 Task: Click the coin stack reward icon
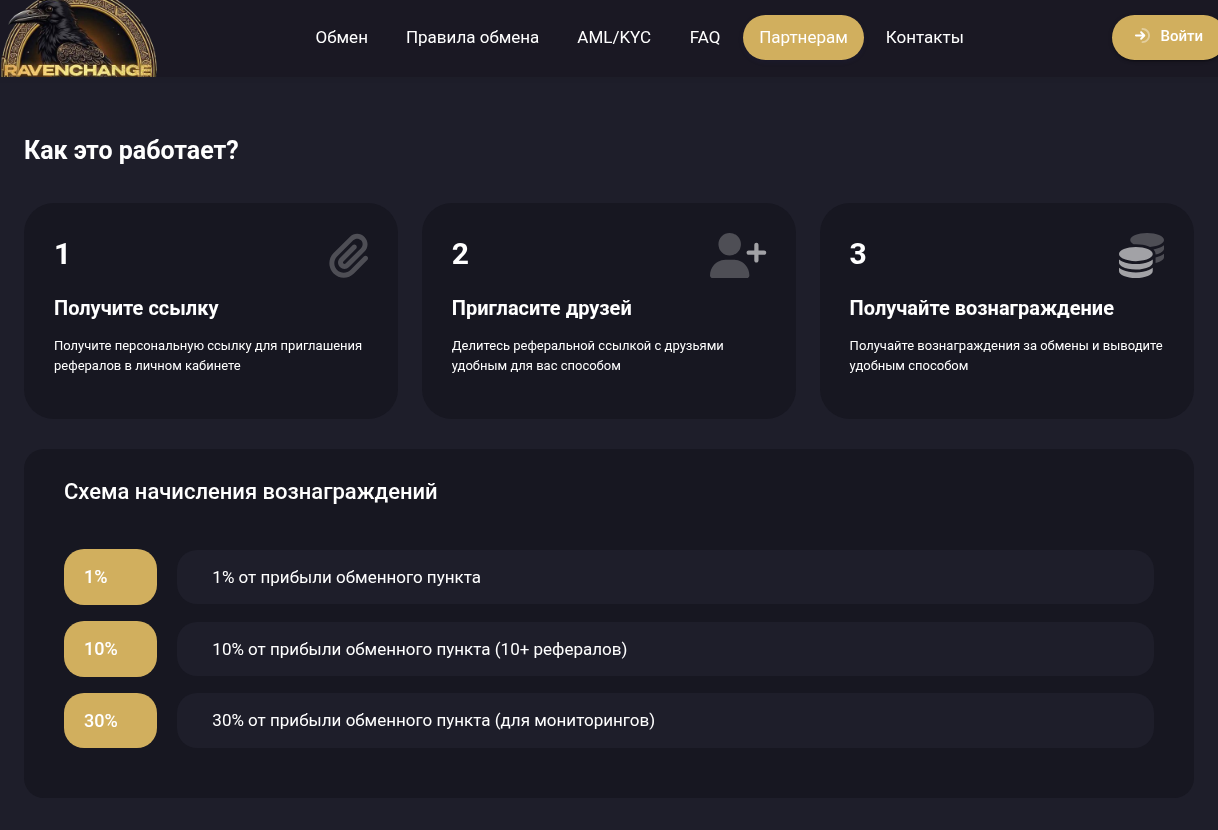(x=1141, y=255)
